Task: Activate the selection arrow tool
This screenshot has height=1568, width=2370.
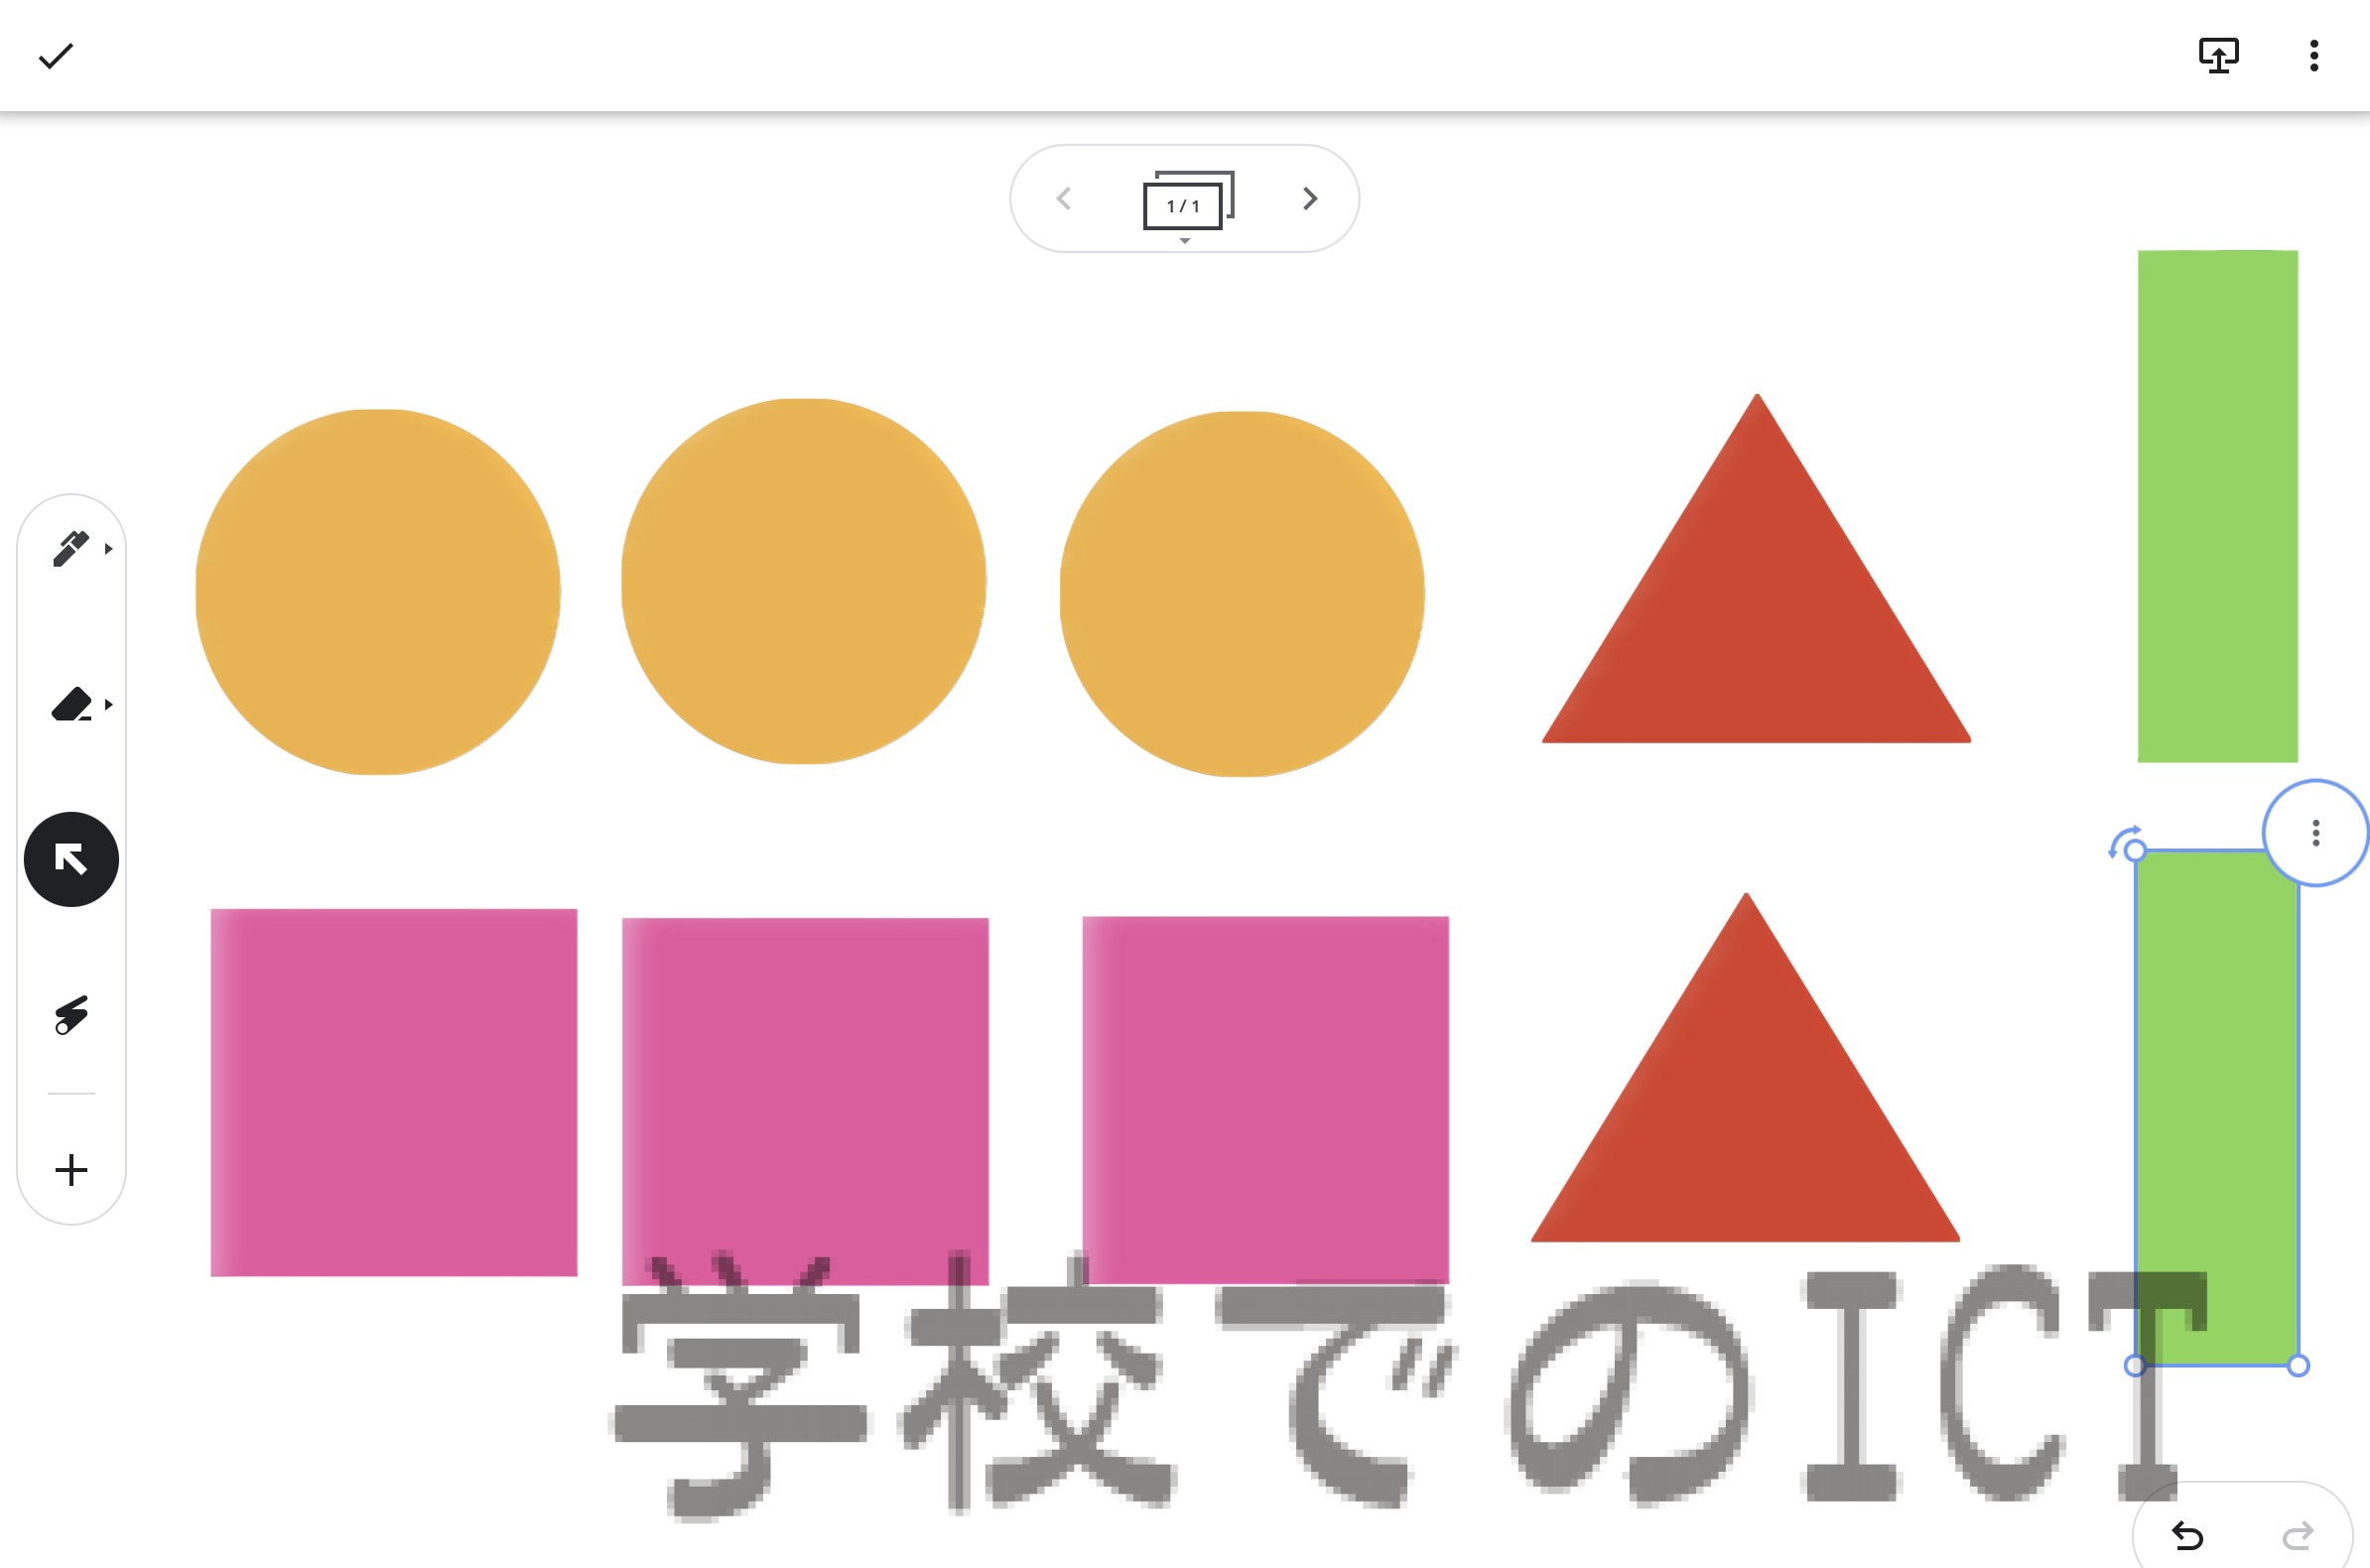Action: [x=71, y=860]
